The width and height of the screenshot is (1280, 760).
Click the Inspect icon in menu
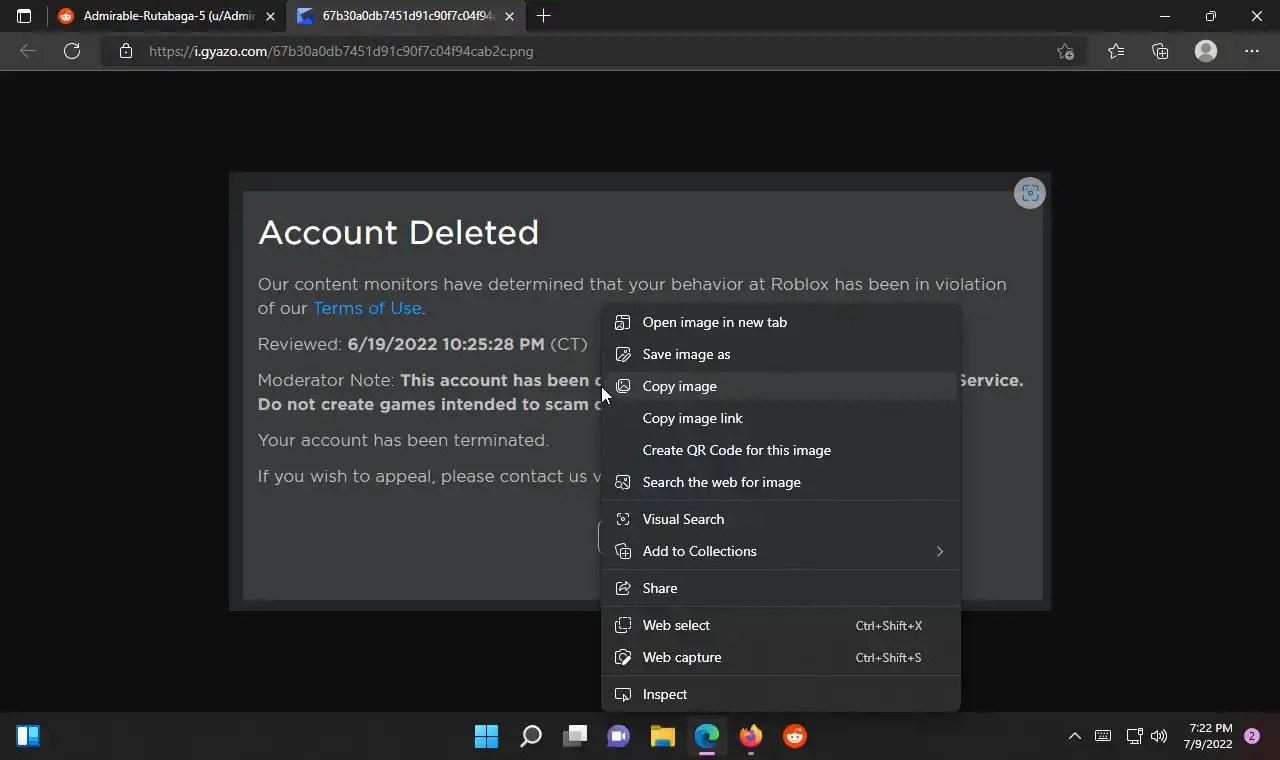(623, 694)
